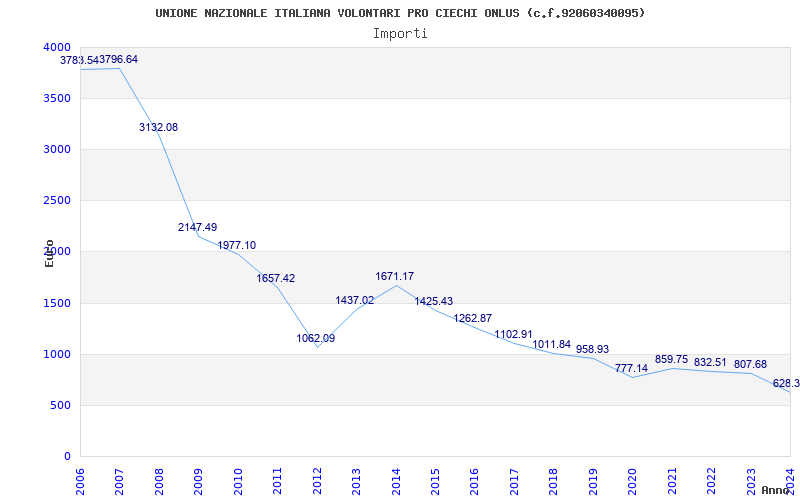Click the 2020 year label

coord(633,481)
